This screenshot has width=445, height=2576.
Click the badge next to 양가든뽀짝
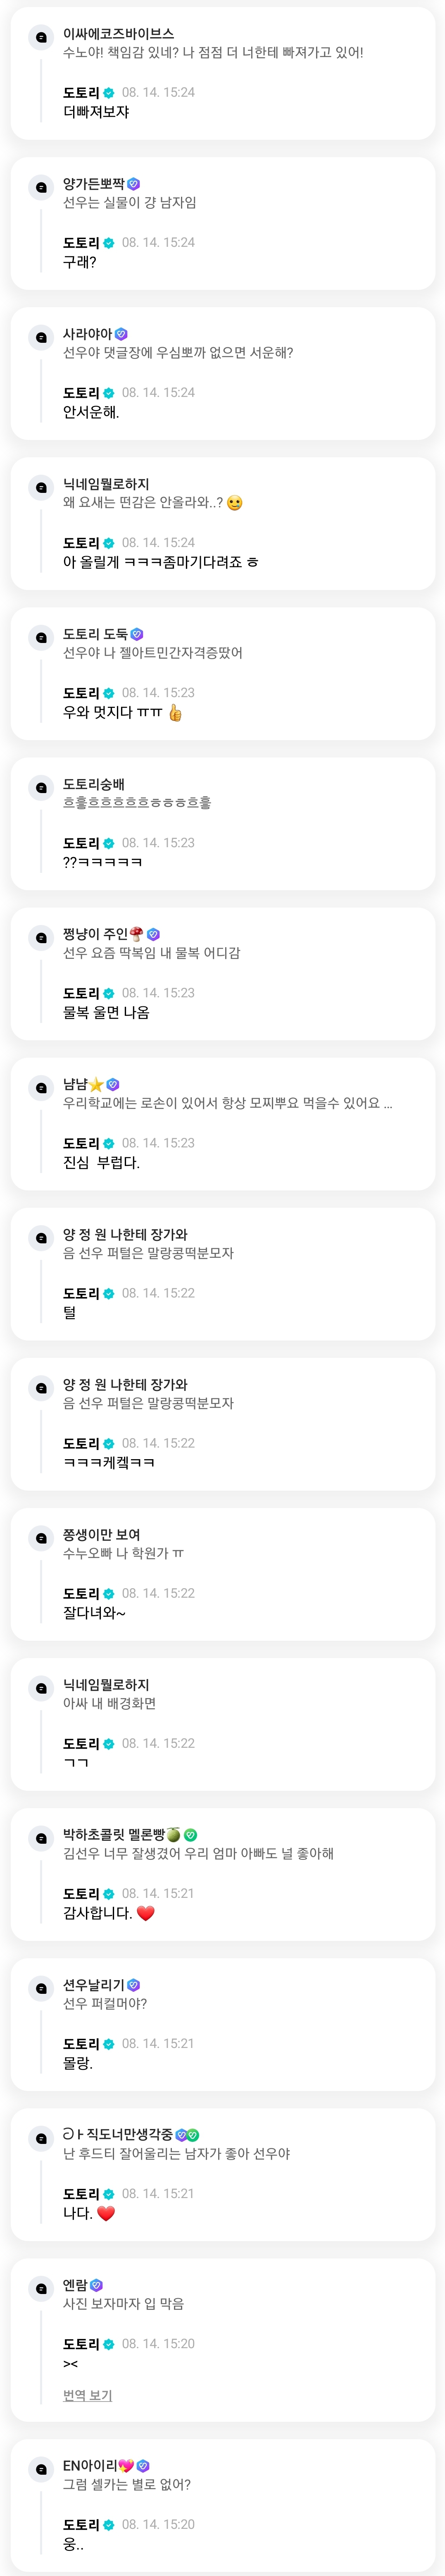[x=134, y=184]
